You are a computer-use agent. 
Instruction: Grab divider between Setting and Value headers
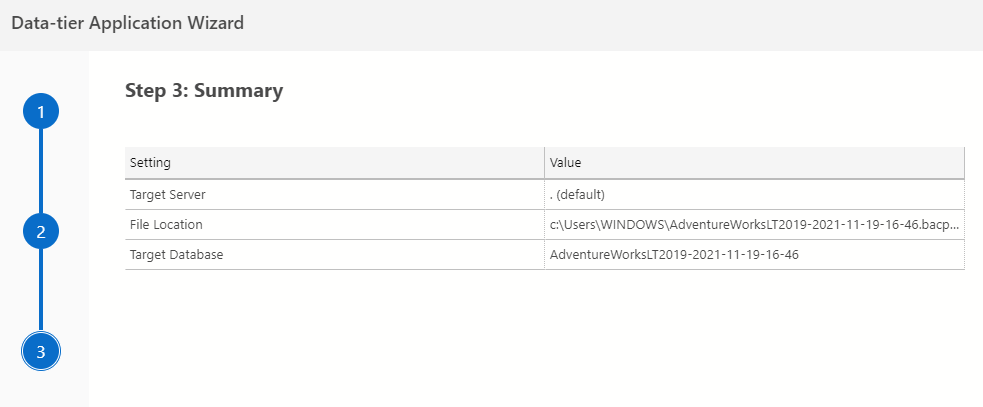pos(545,162)
